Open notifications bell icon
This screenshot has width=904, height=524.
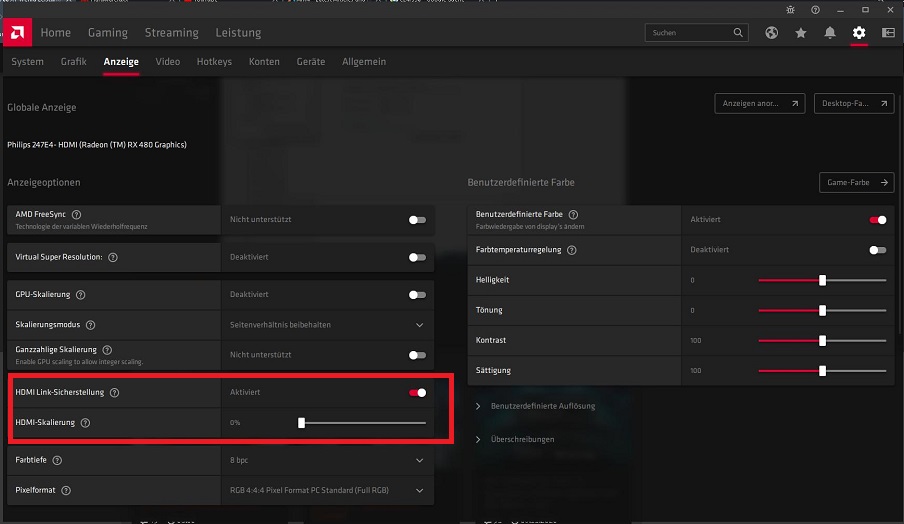tap(830, 33)
